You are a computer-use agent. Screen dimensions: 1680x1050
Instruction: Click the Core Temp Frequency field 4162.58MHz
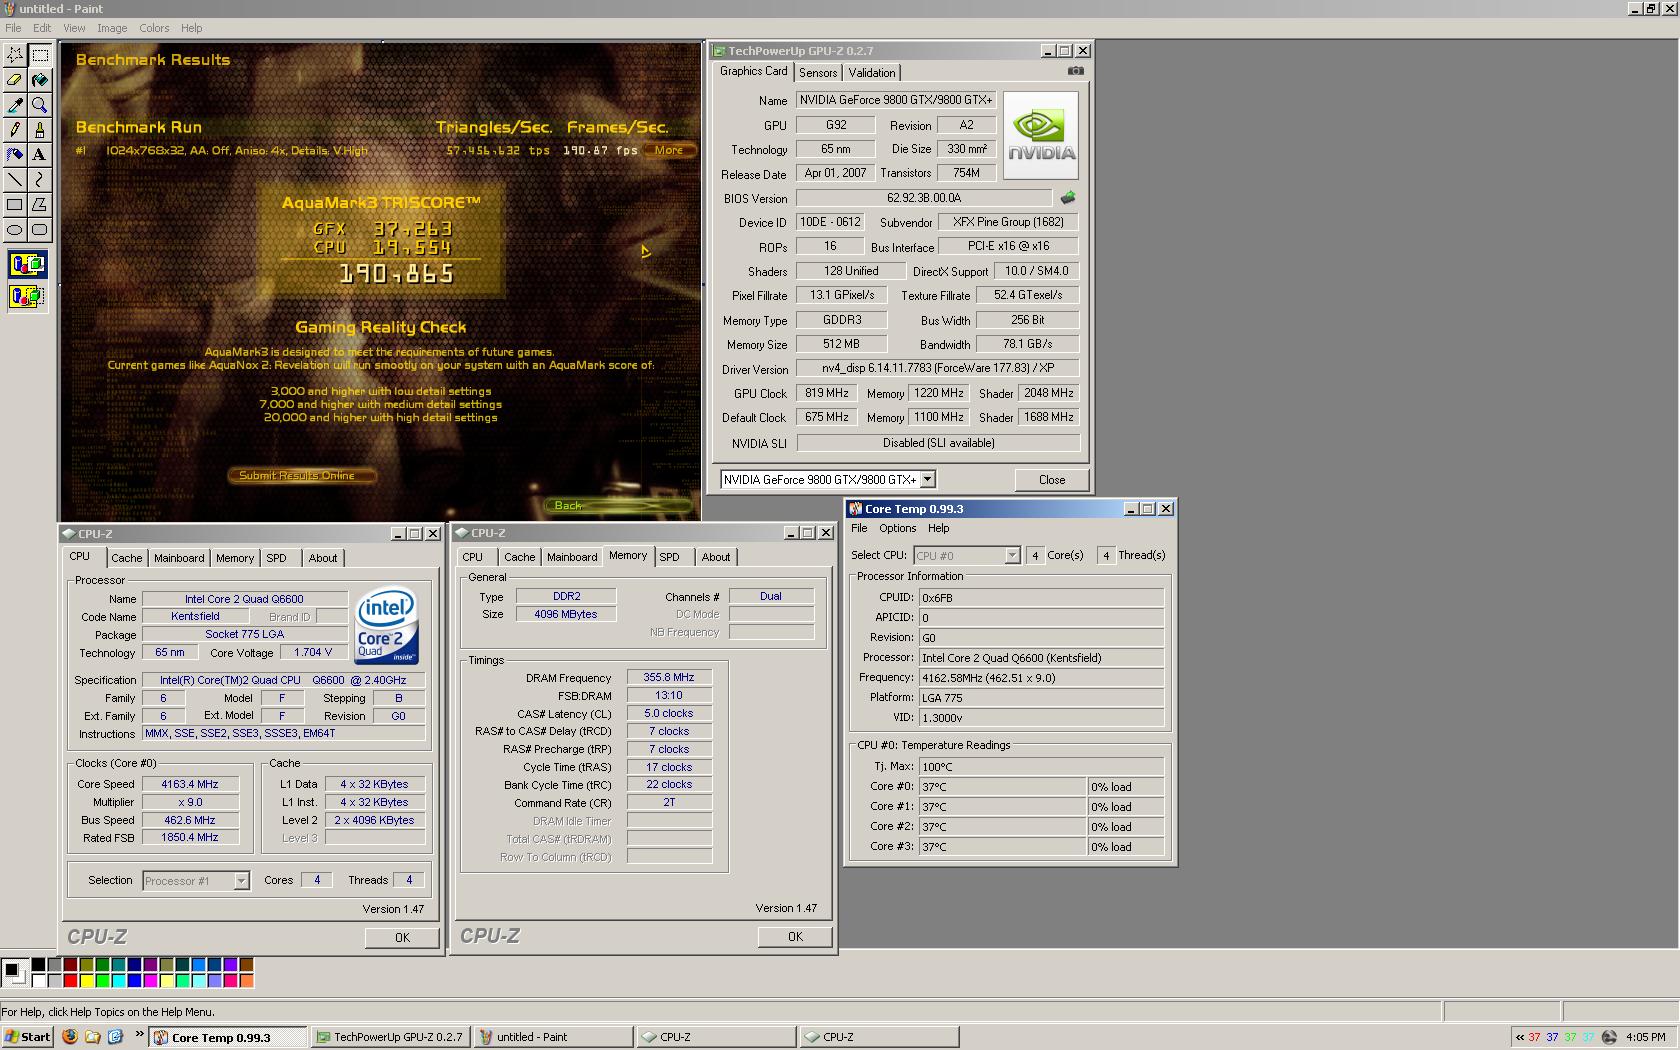(1041, 678)
